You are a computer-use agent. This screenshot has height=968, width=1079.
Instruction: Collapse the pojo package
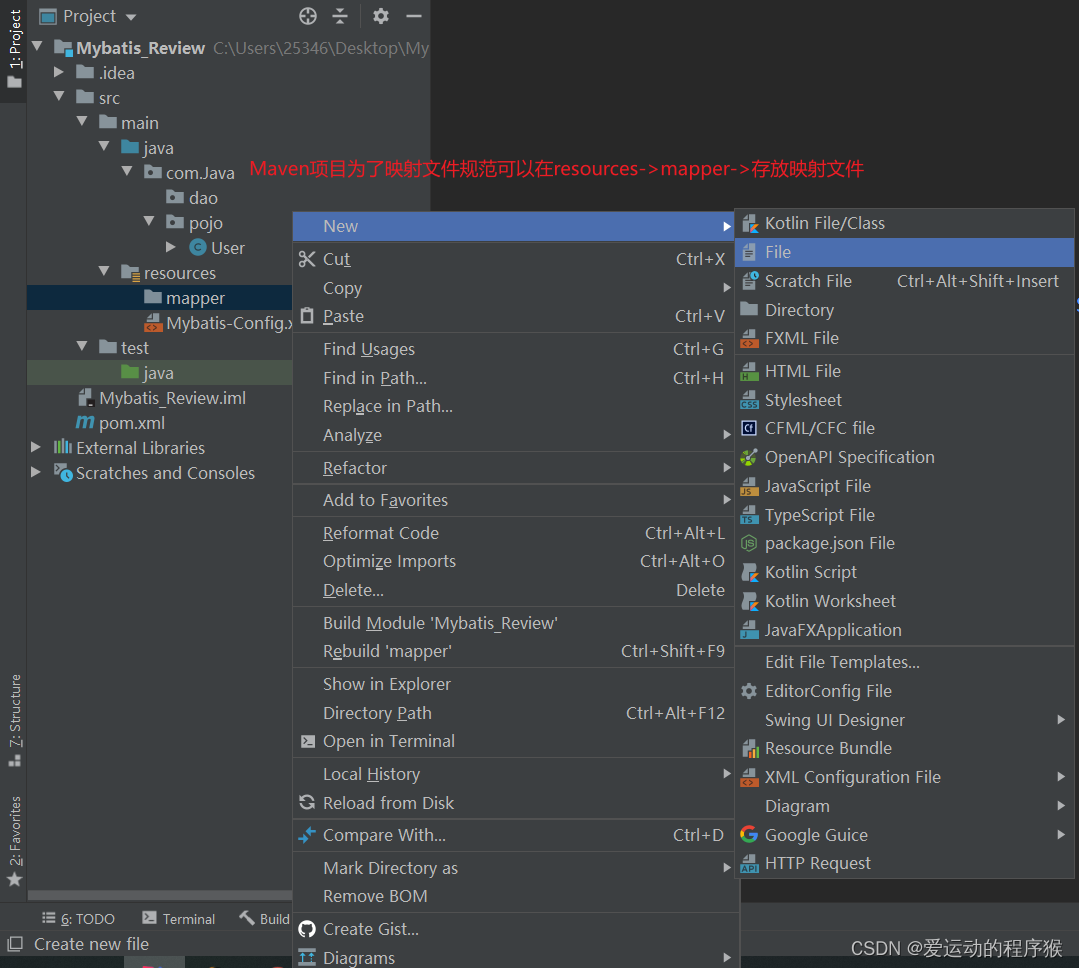coord(149,222)
